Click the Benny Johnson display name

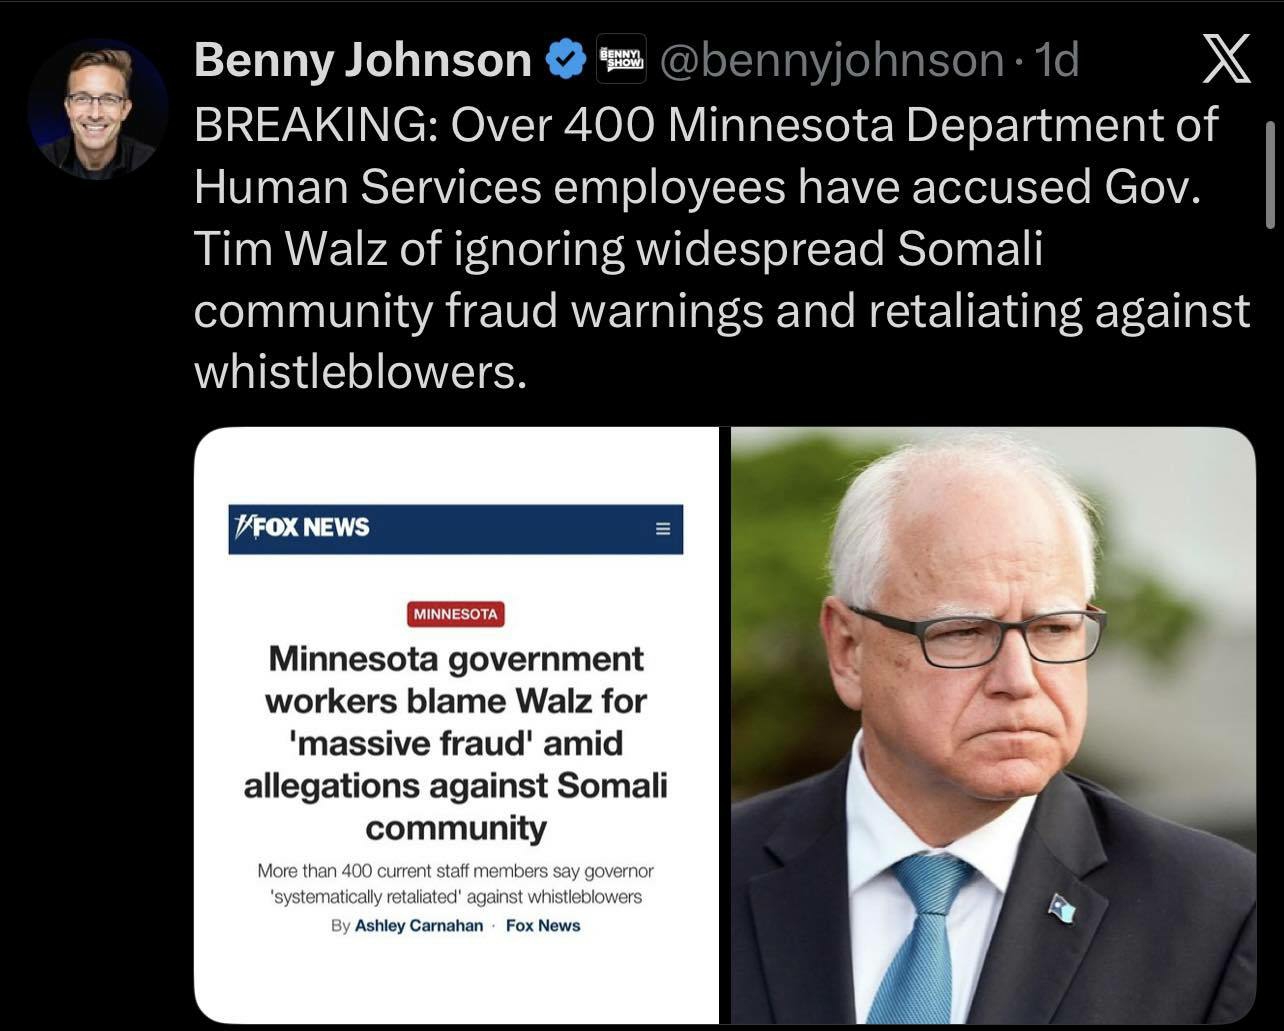[x=363, y=61]
